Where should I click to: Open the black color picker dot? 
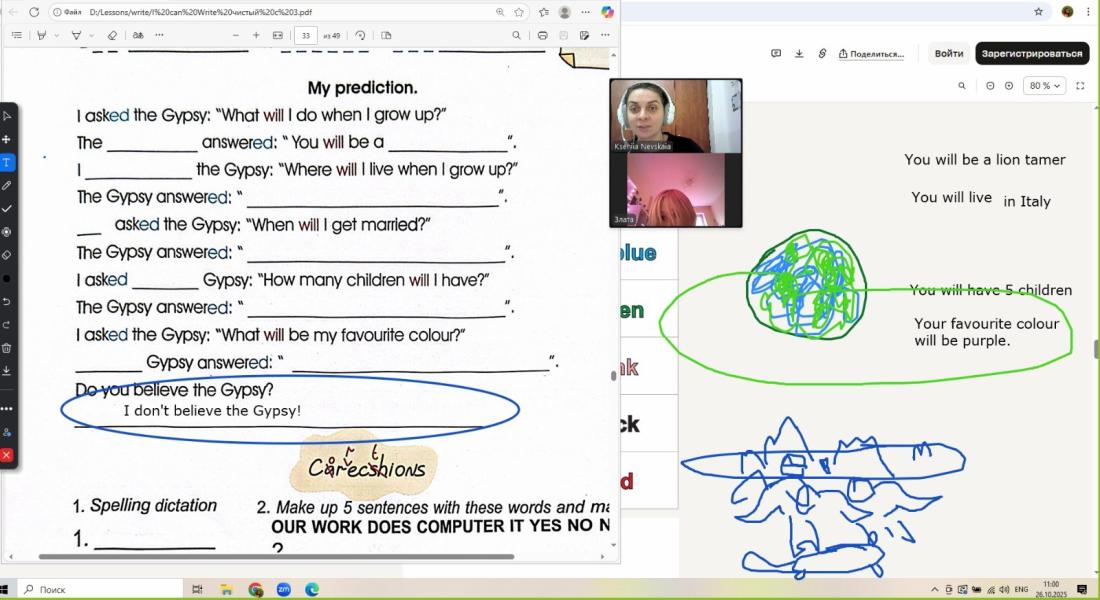7,278
